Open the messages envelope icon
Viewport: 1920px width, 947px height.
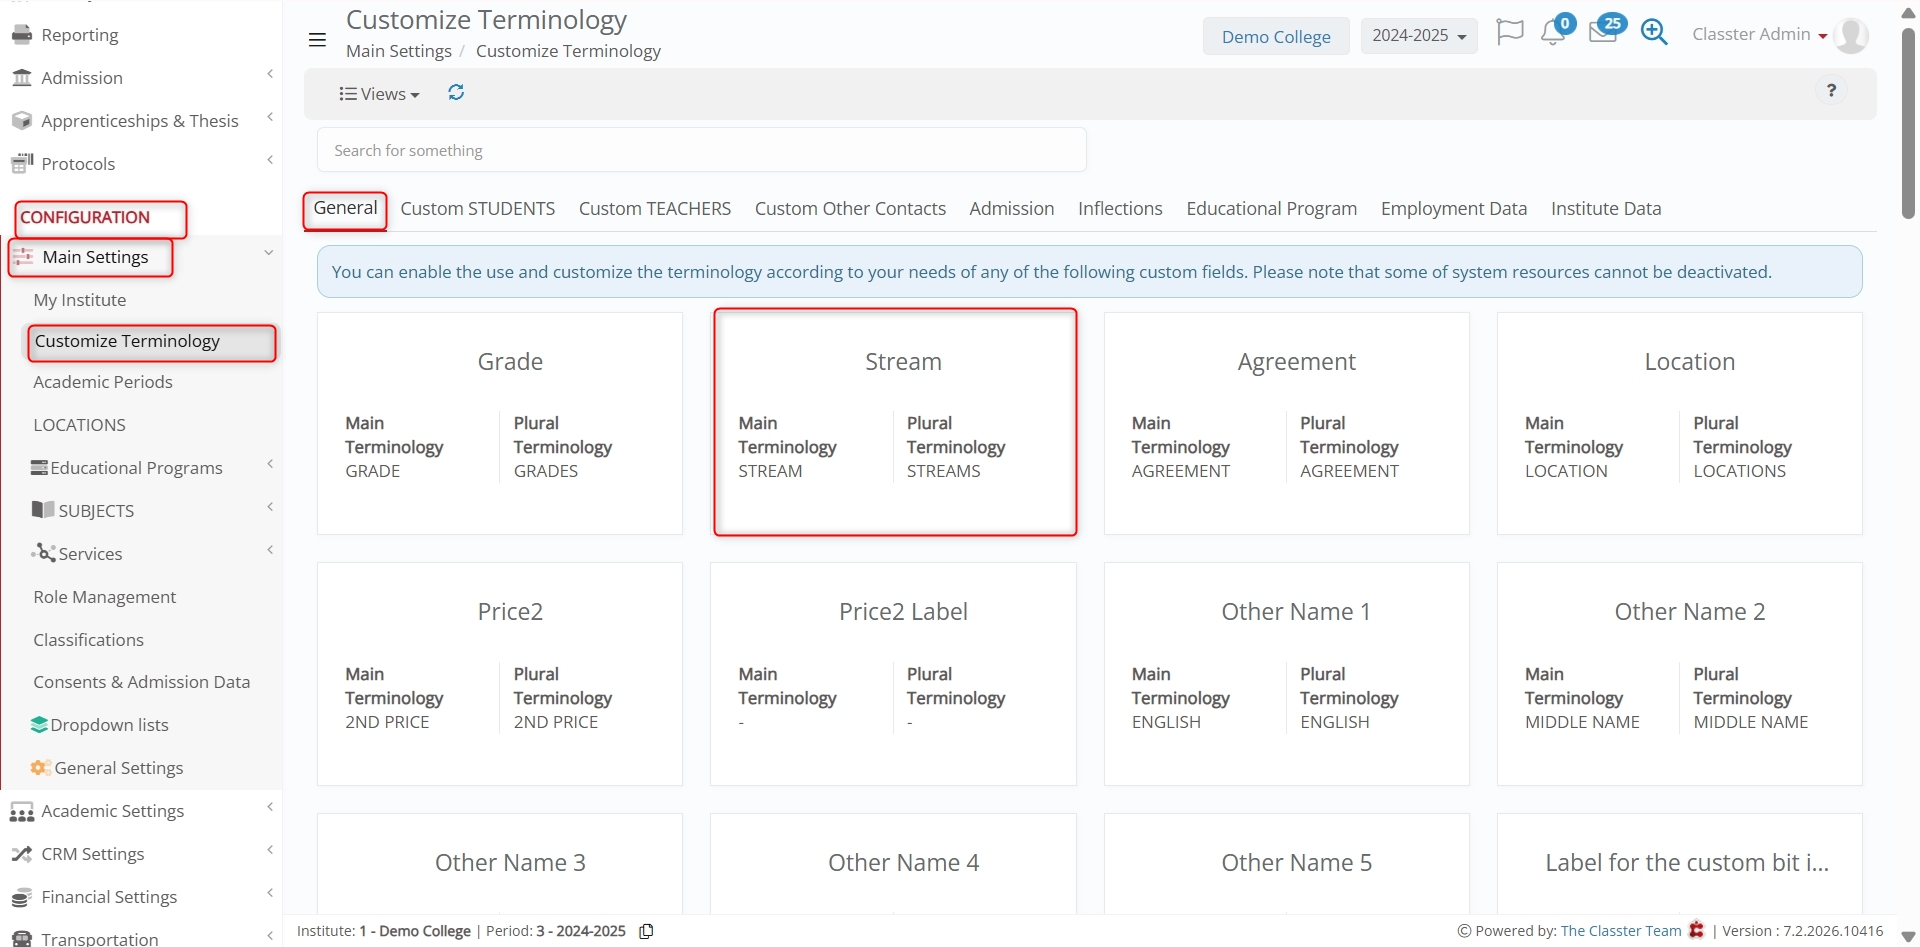pyautogui.click(x=1603, y=33)
